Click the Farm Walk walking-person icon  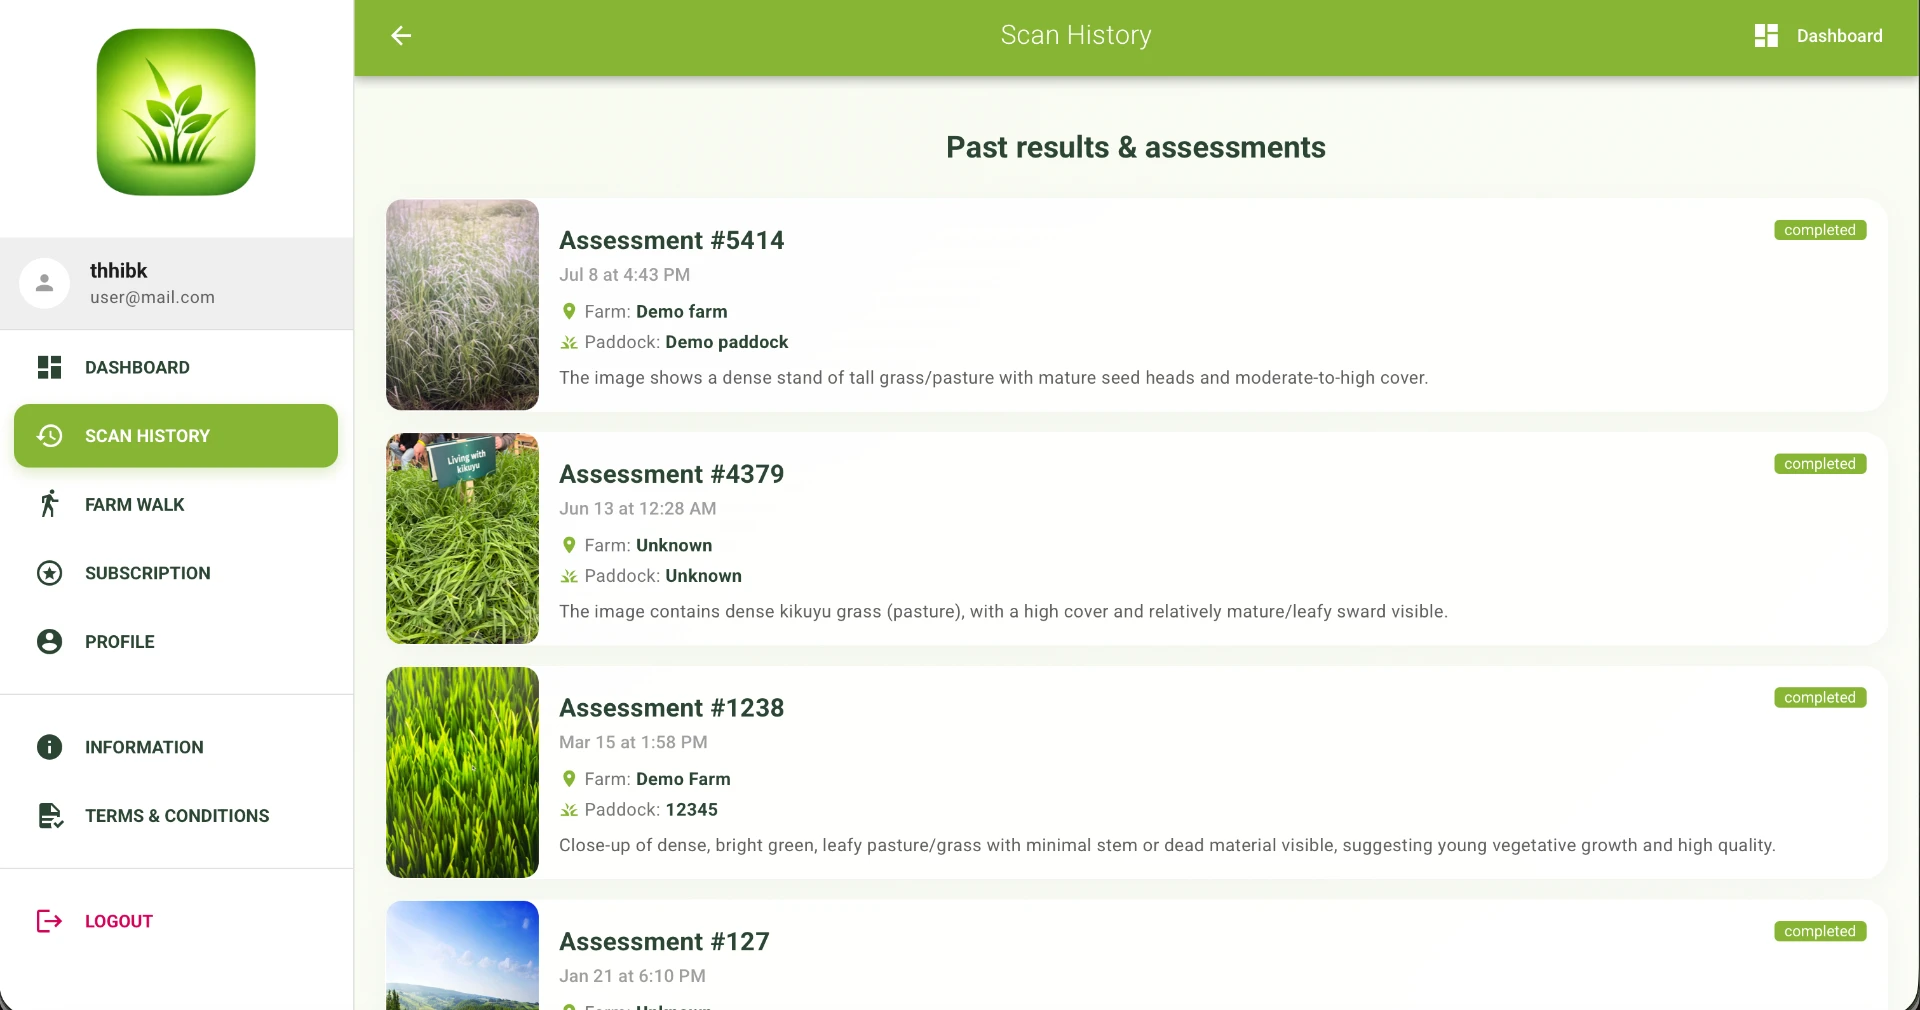click(49, 504)
